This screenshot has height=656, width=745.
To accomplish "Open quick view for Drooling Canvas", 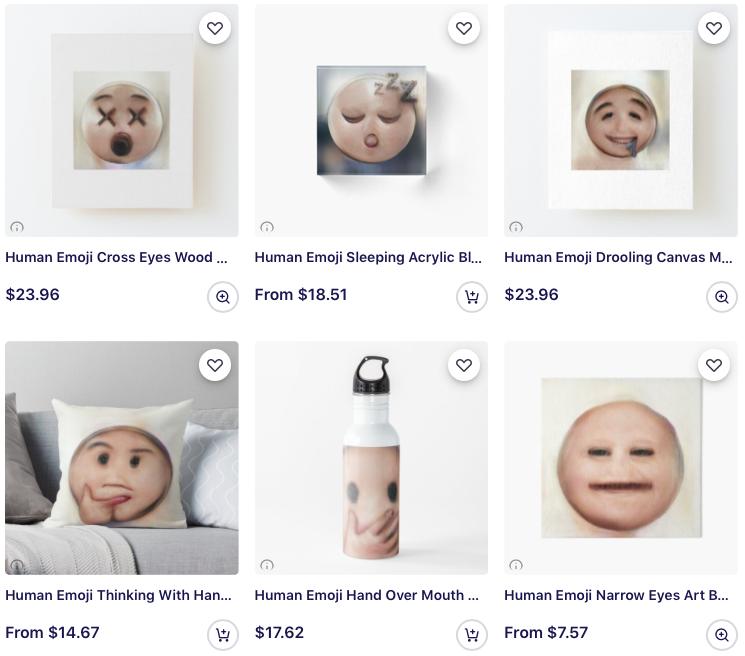I will pyautogui.click(x=722, y=297).
